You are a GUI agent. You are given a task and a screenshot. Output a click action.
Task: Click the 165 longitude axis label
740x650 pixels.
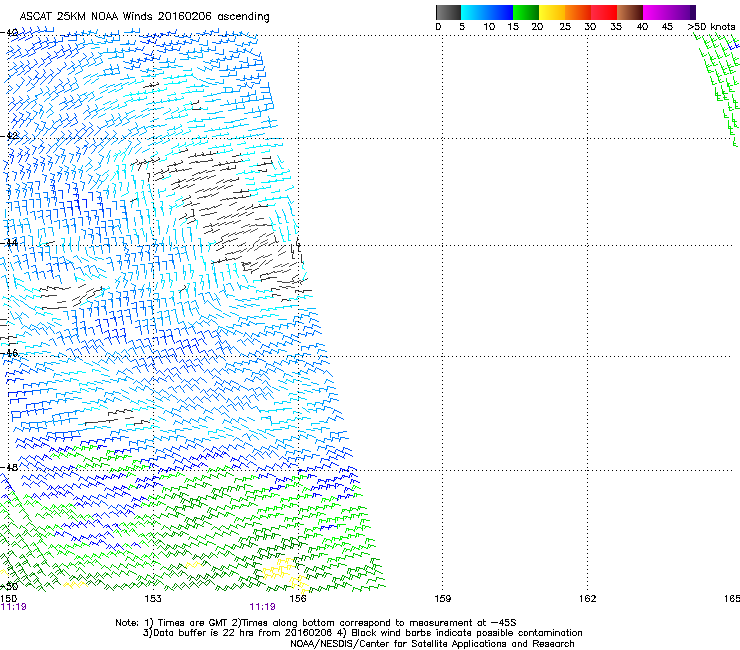732,599
